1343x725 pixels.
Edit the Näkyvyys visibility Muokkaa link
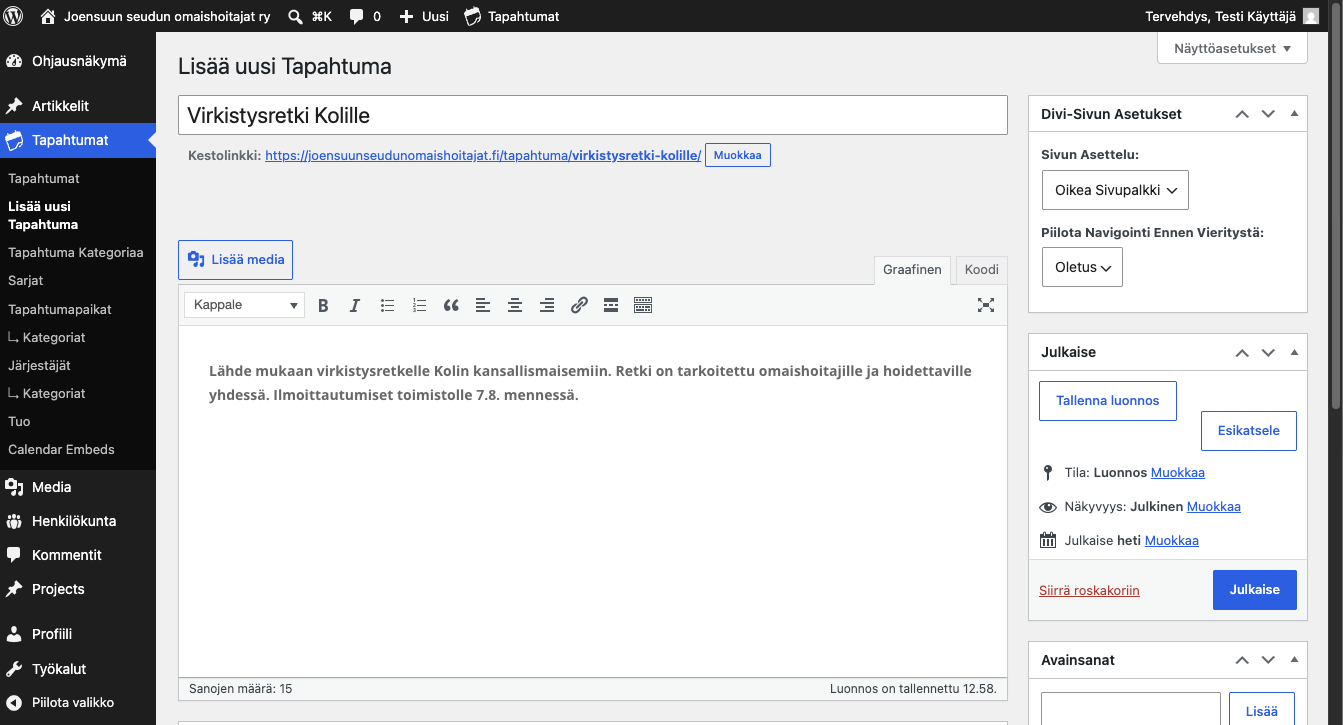click(1214, 507)
